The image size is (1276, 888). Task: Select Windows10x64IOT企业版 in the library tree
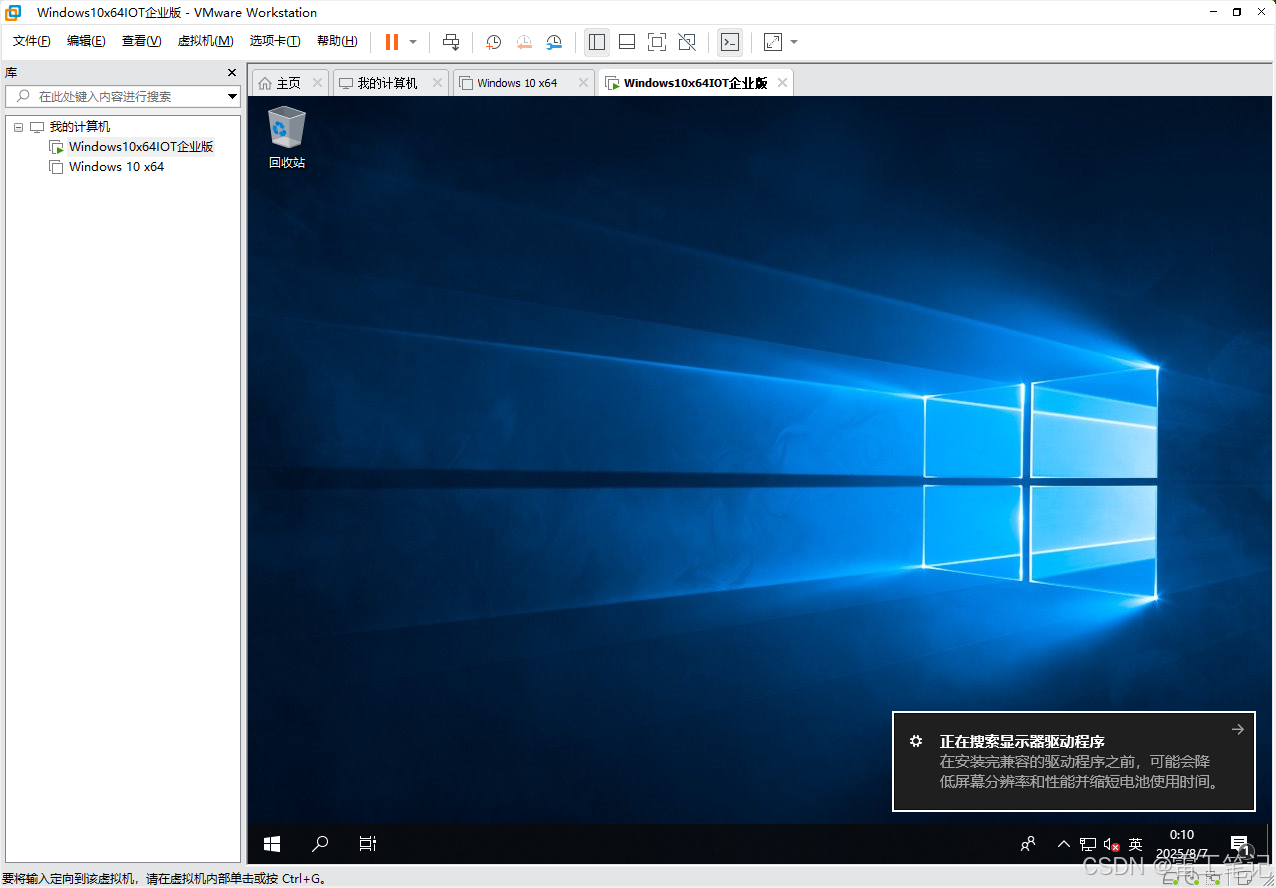pyautogui.click(x=141, y=147)
